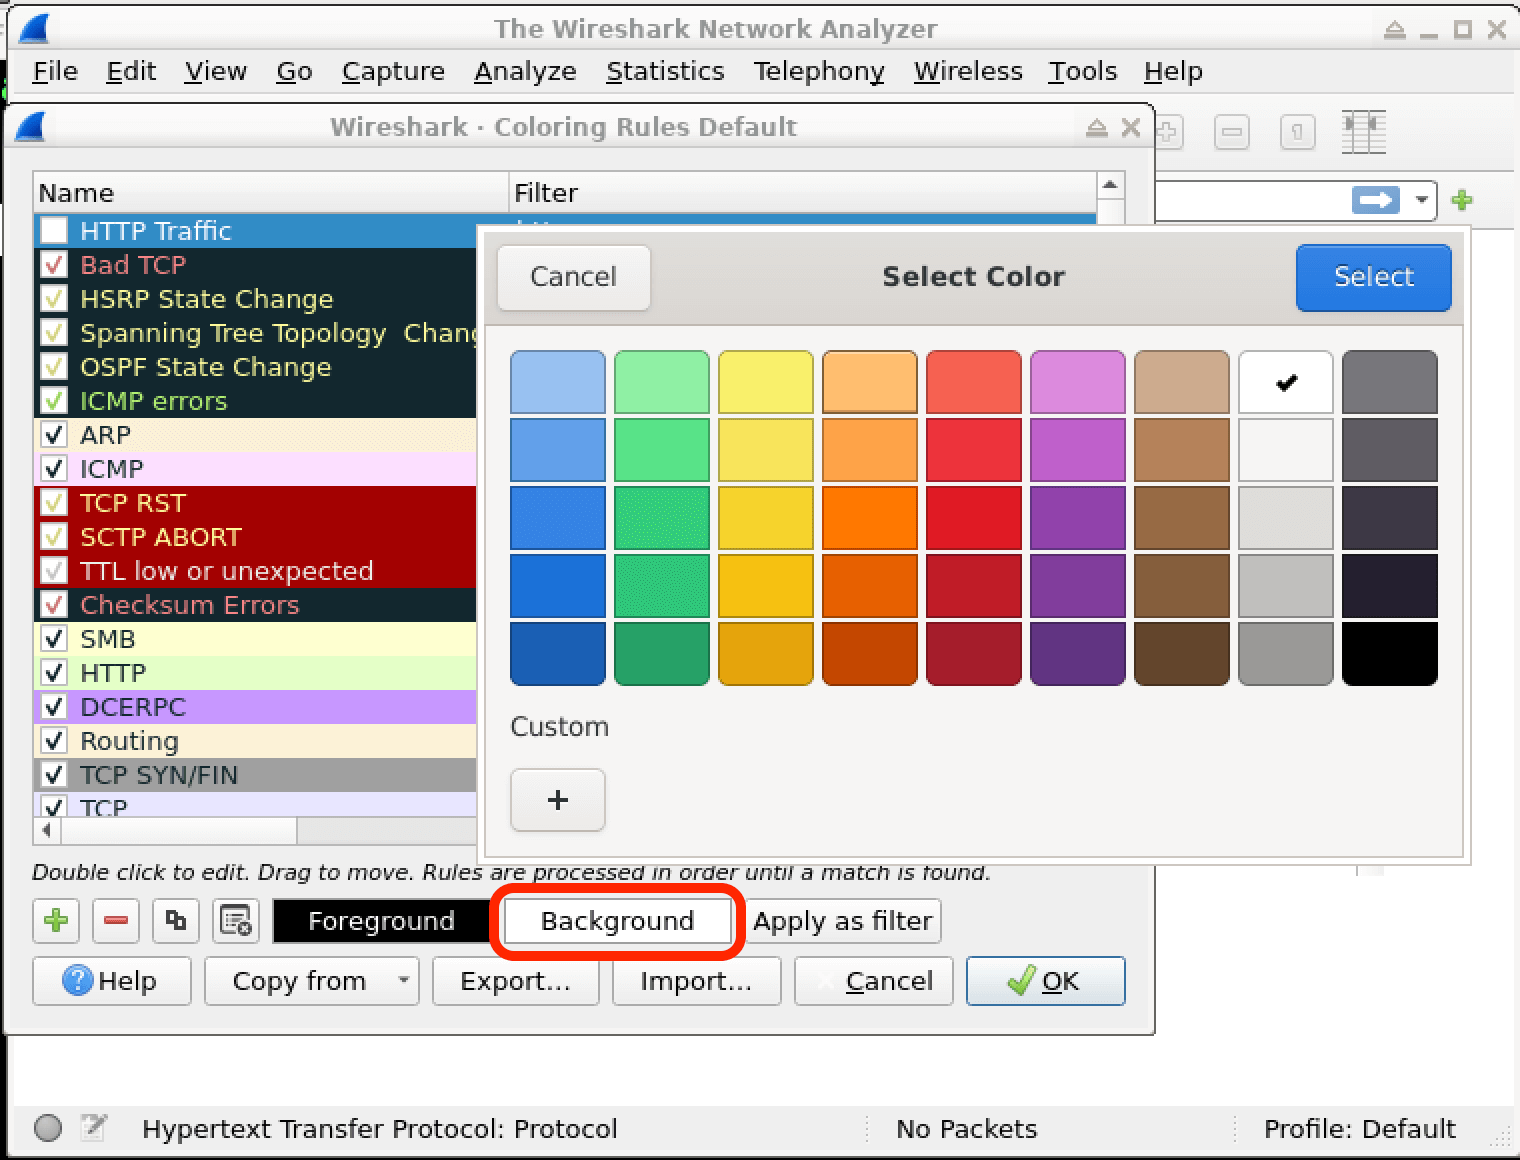
Task: Open the Statistics menu
Action: tap(665, 71)
